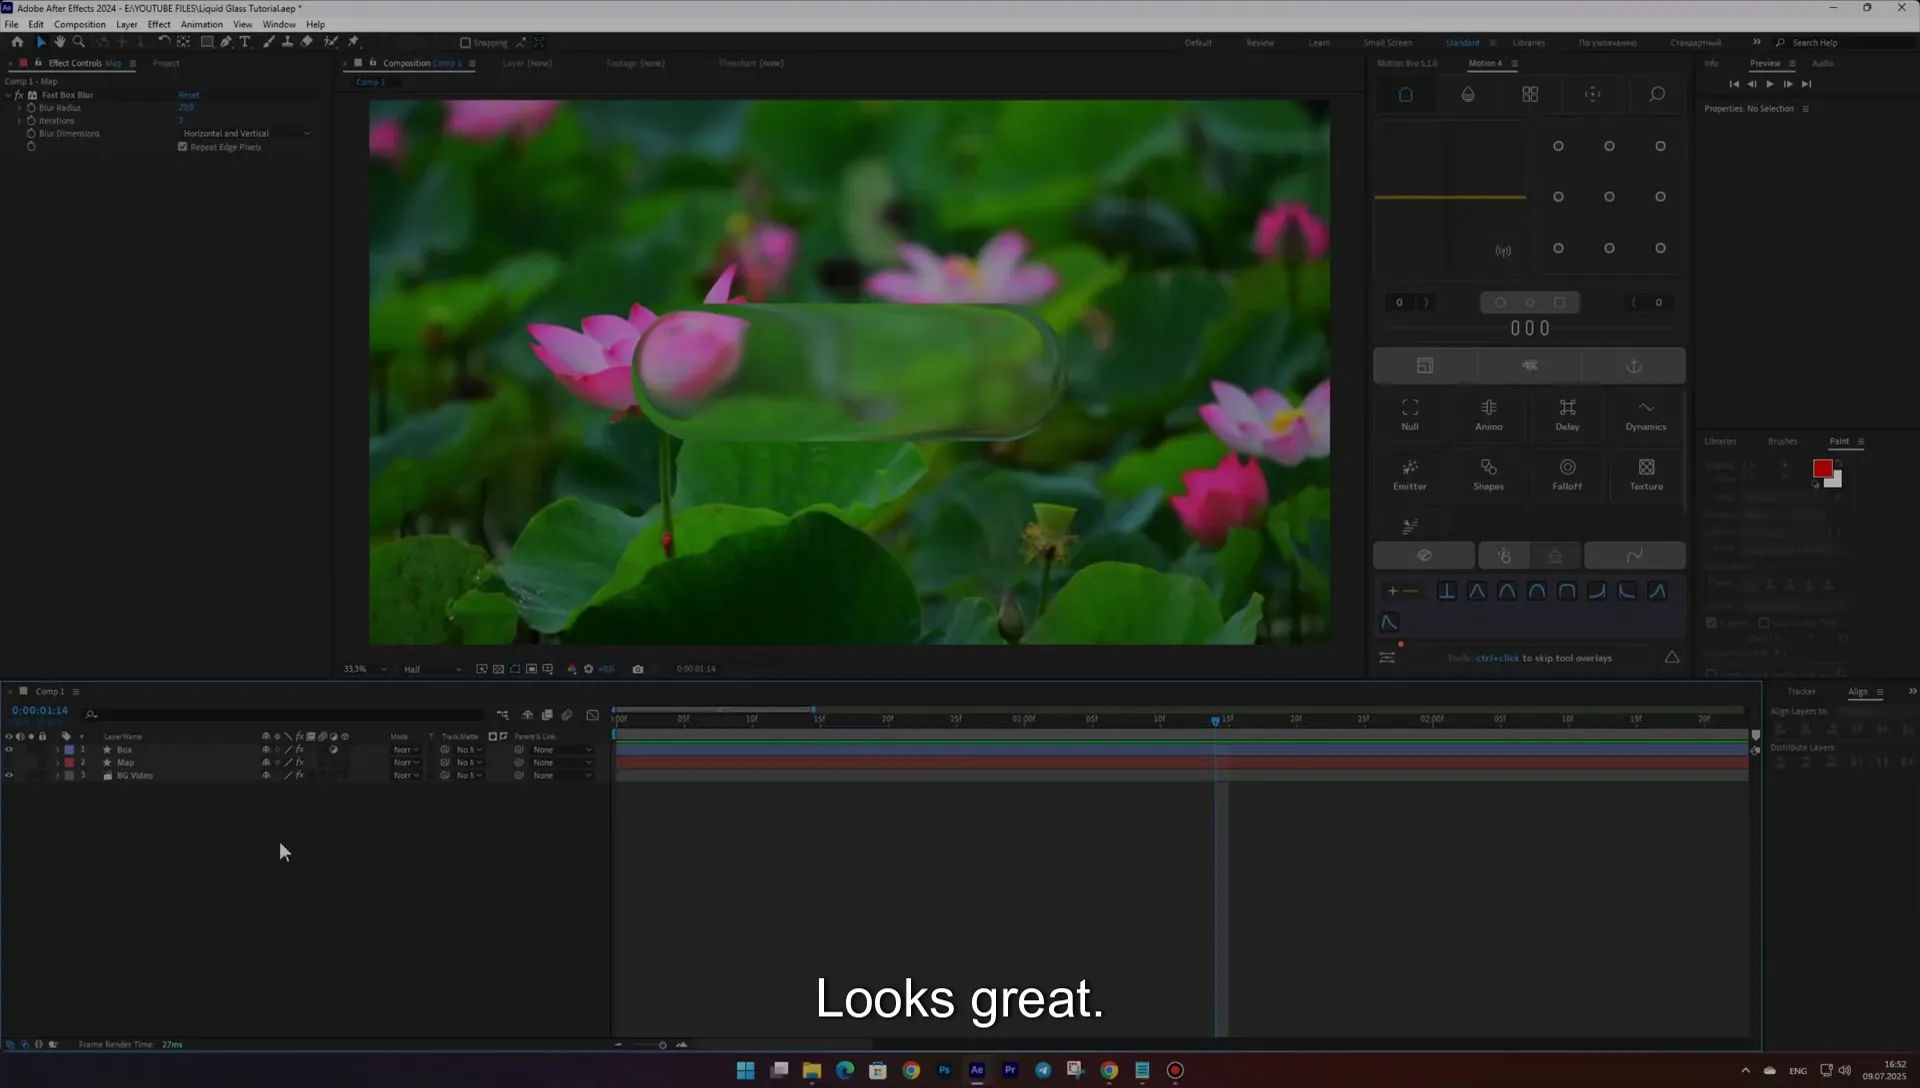Switch to the Motion Bro 5.1.0 tab
The image size is (1920, 1088).
click(1407, 63)
